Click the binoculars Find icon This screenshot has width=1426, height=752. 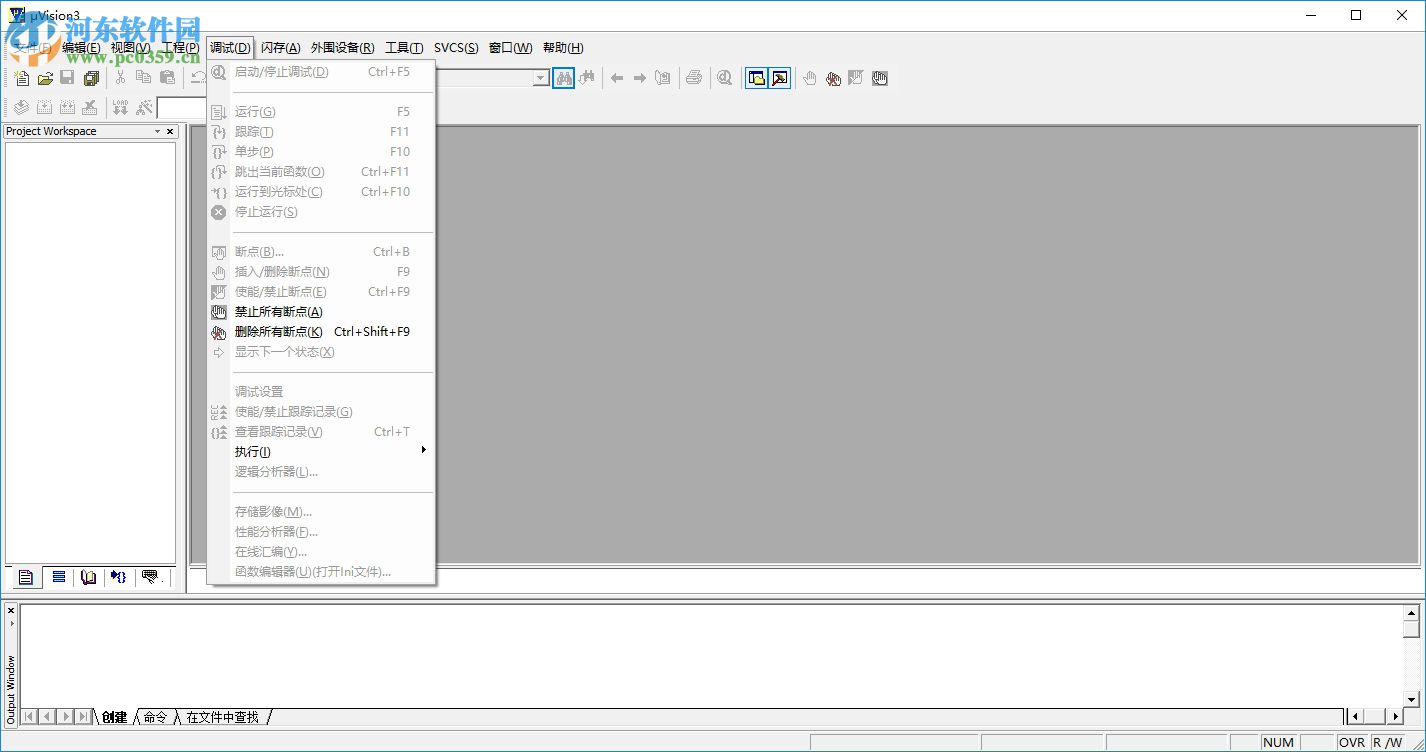pos(564,78)
